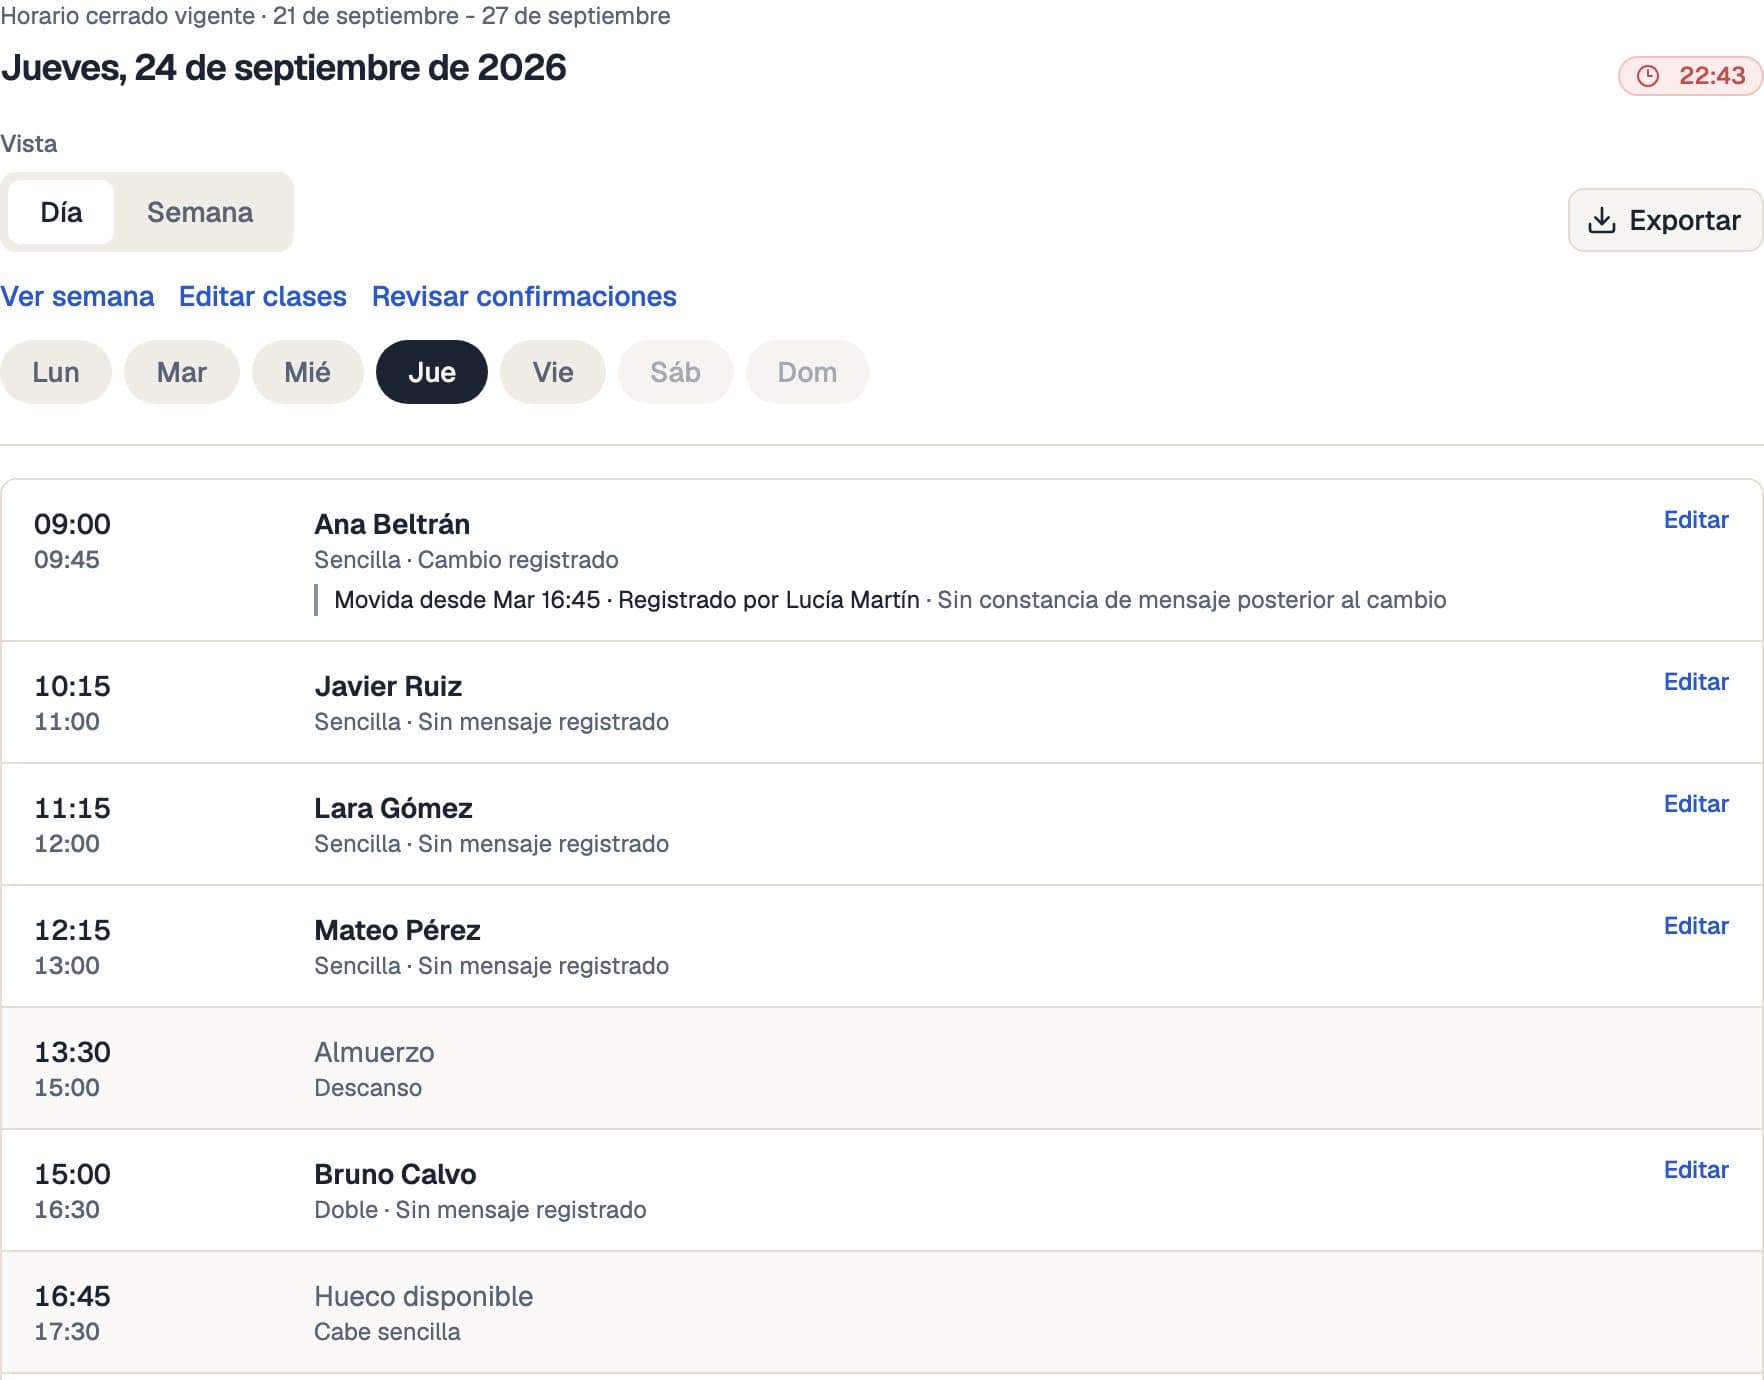Click the name Bruno Calvo
This screenshot has height=1380, width=1764.
pos(395,1174)
